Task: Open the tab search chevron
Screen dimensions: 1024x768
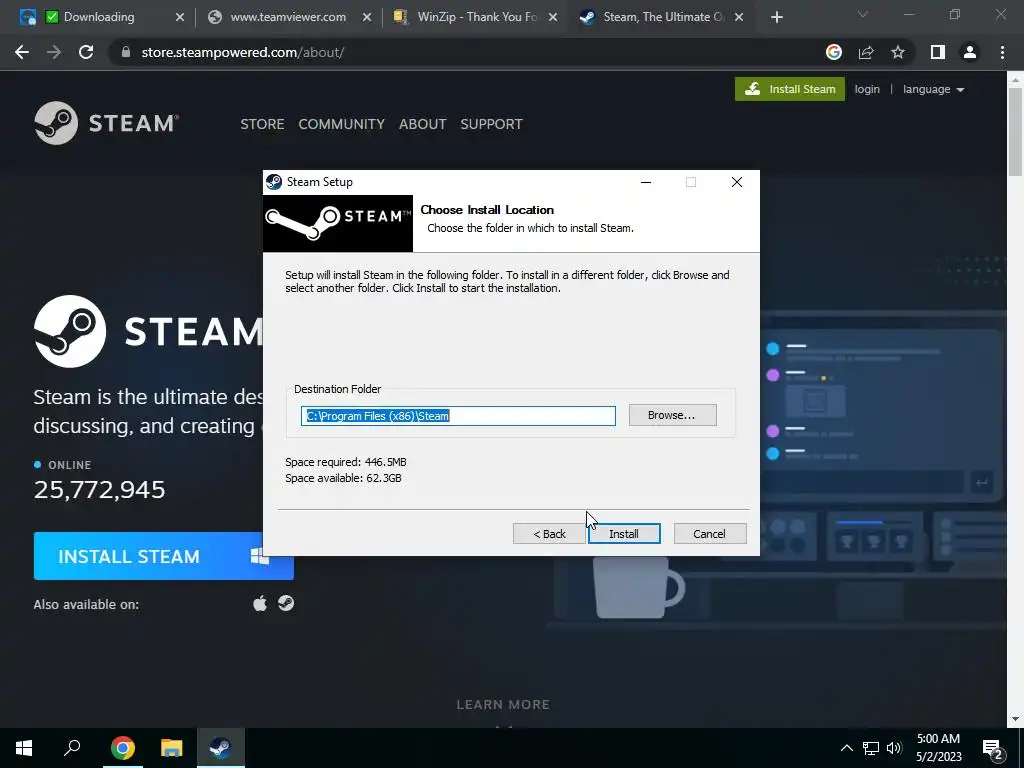Action: pos(863,15)
